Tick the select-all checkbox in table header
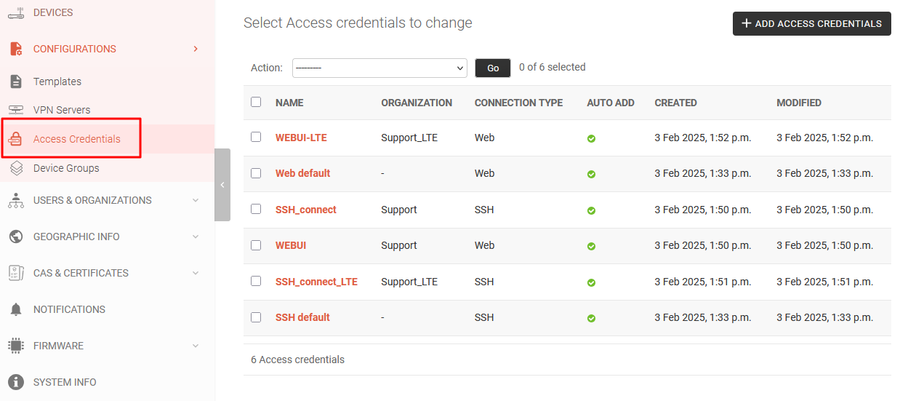 (256, 102)
